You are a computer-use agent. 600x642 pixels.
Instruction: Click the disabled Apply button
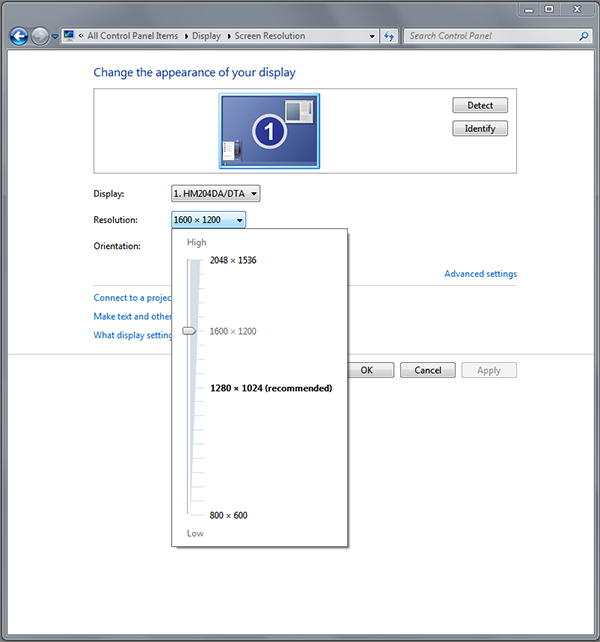pos(489,370)
